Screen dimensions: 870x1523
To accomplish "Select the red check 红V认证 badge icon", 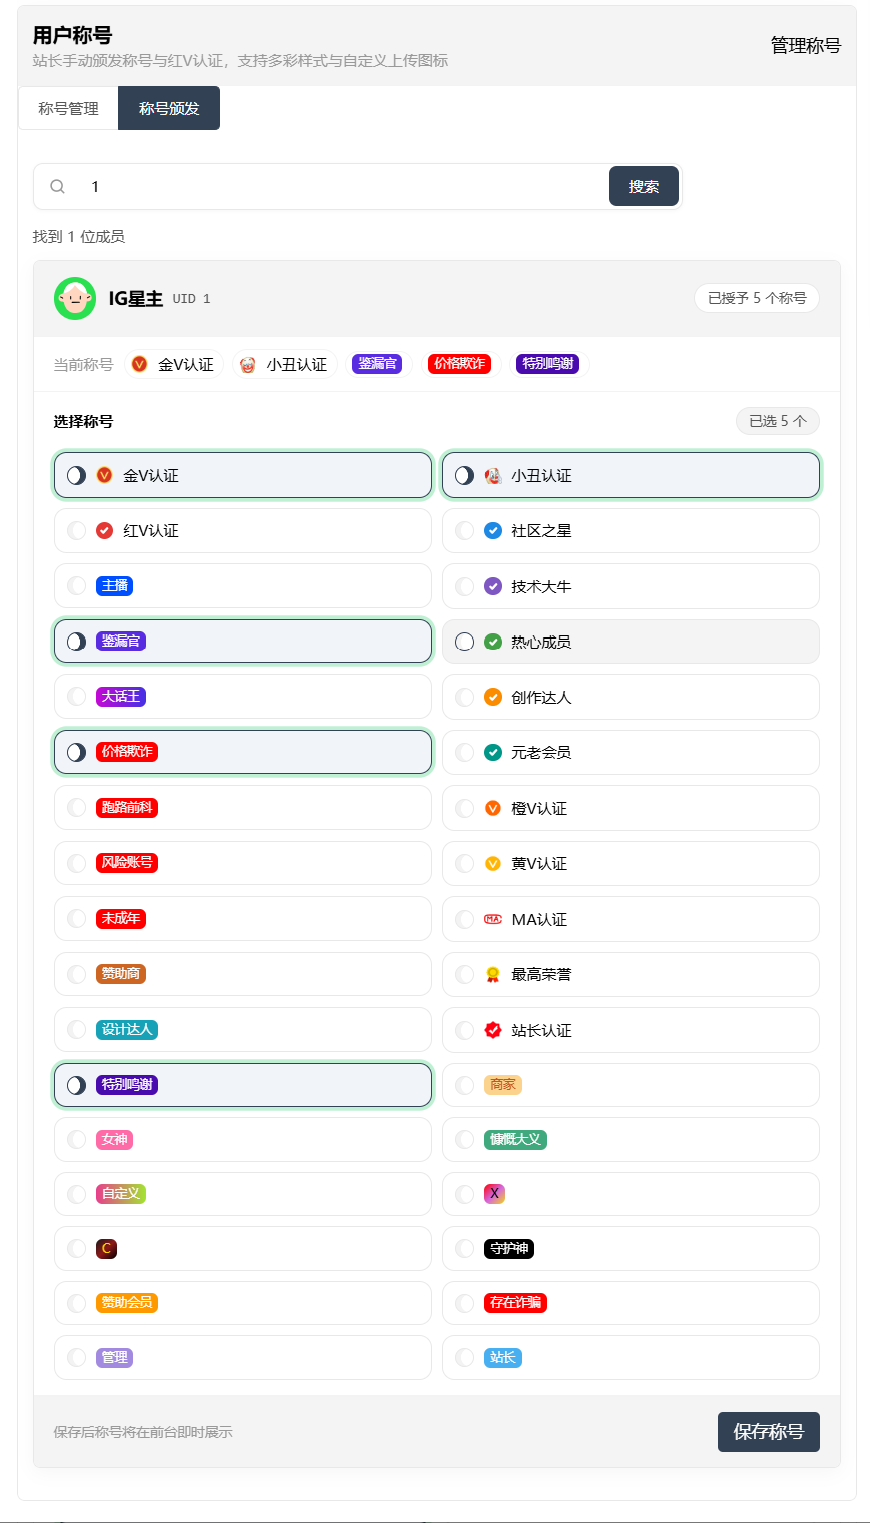I will 104,531.
